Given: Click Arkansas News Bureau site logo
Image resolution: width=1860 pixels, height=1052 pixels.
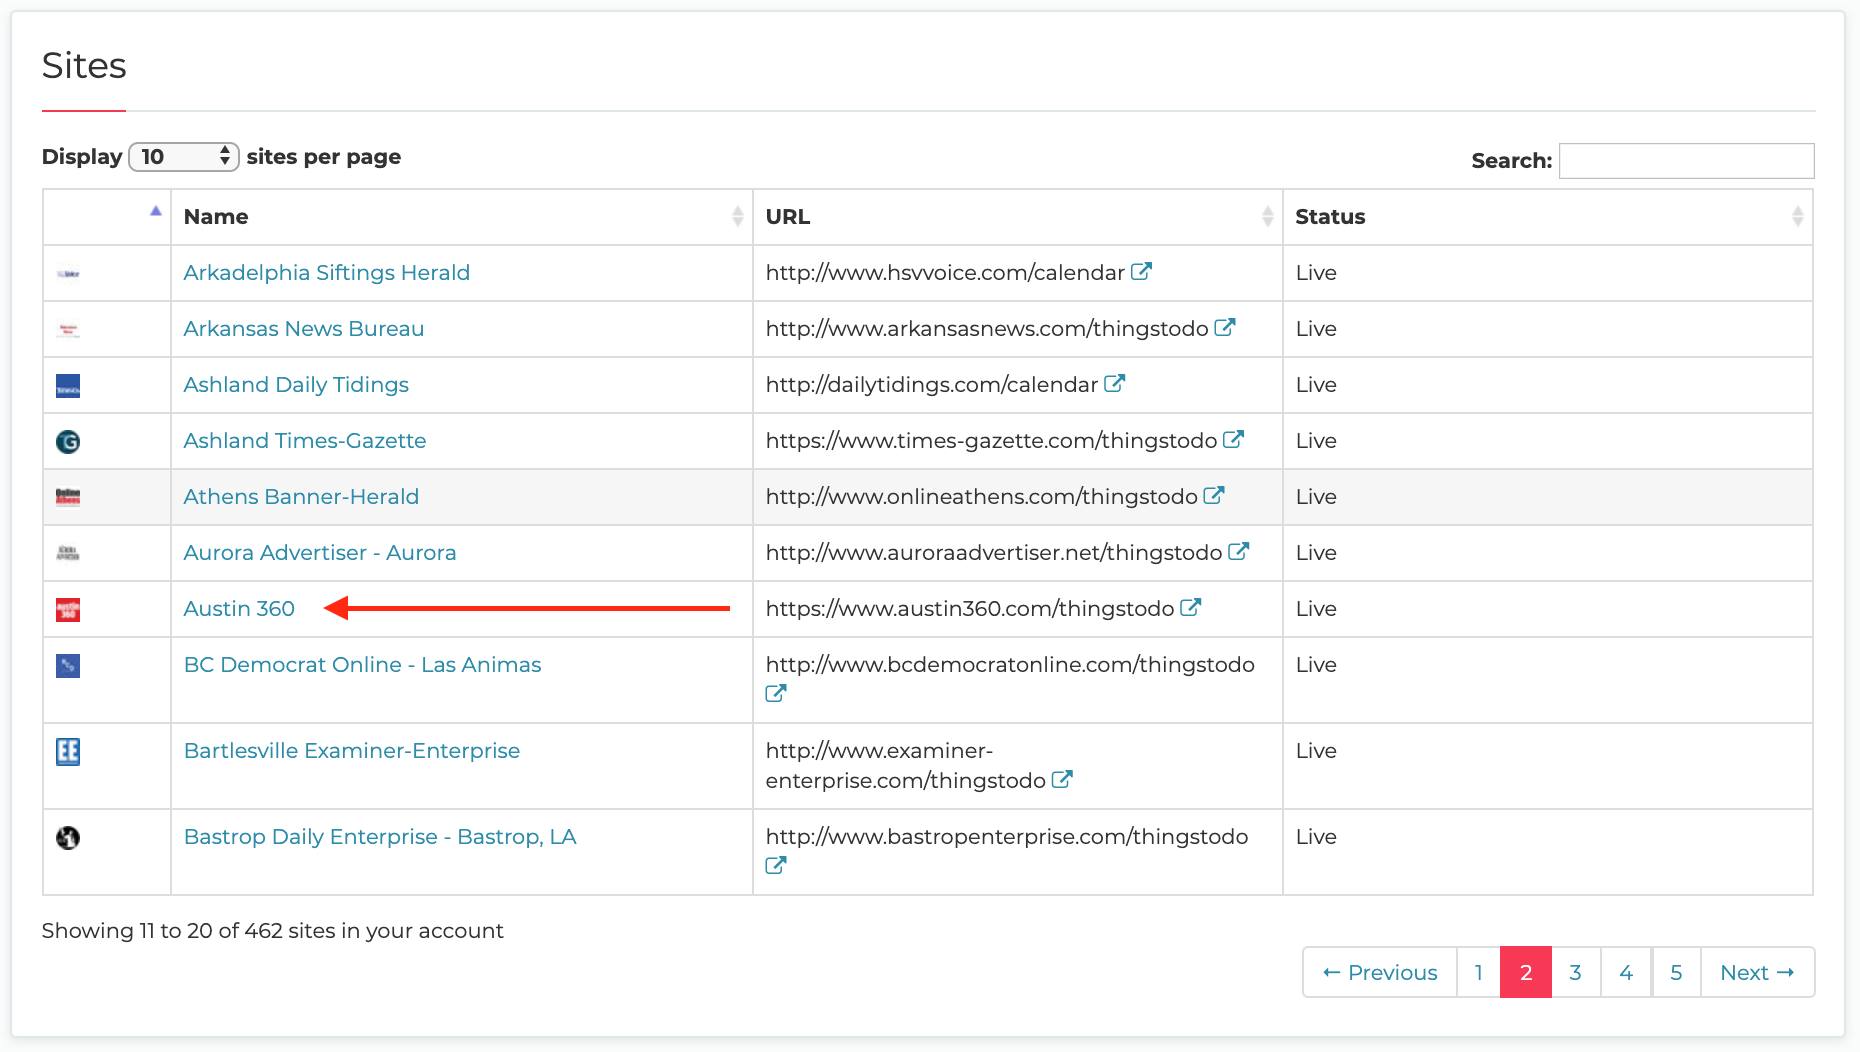Looking at the screenshot, I should (x=68, y=329).
